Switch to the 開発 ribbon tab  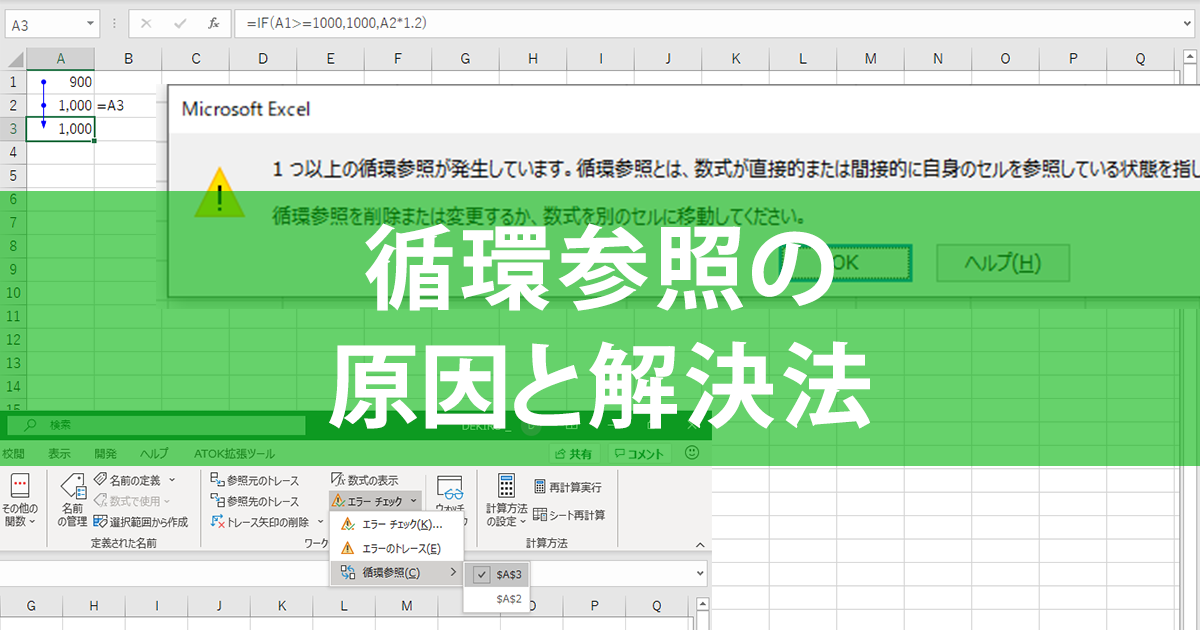(104, 452)
